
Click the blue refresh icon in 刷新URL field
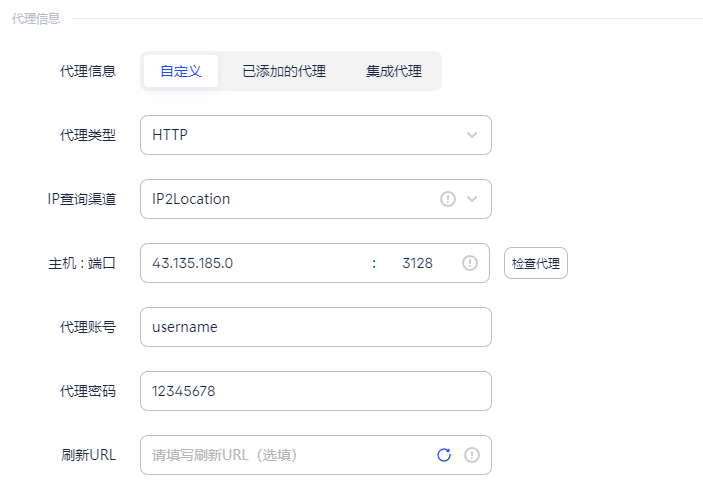pyautogui.click(x=444, y=455)
